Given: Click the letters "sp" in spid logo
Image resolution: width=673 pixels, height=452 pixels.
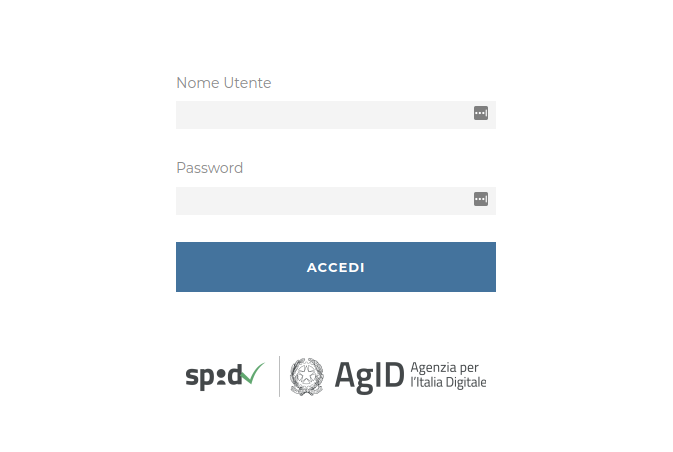Looking at the screenshot, I should pyautogui.click(x=200, y=378).
